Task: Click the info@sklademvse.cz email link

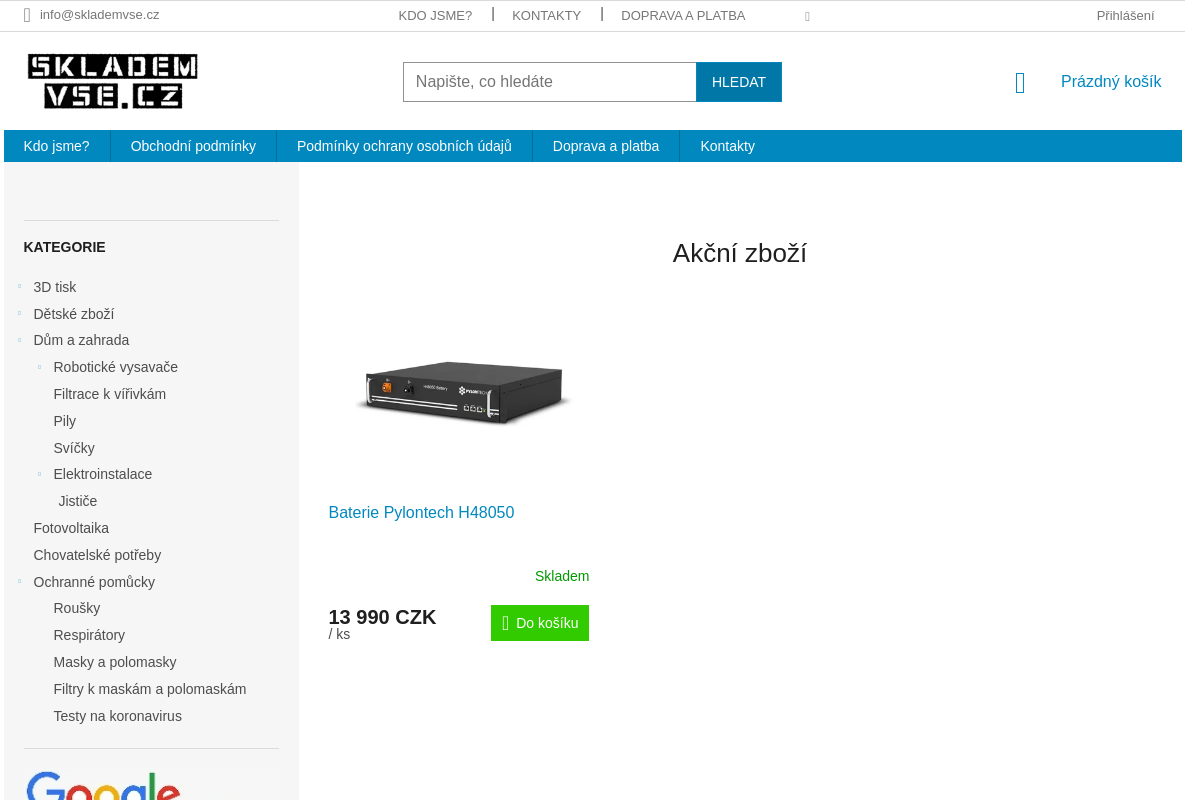Action: (99, 15)
